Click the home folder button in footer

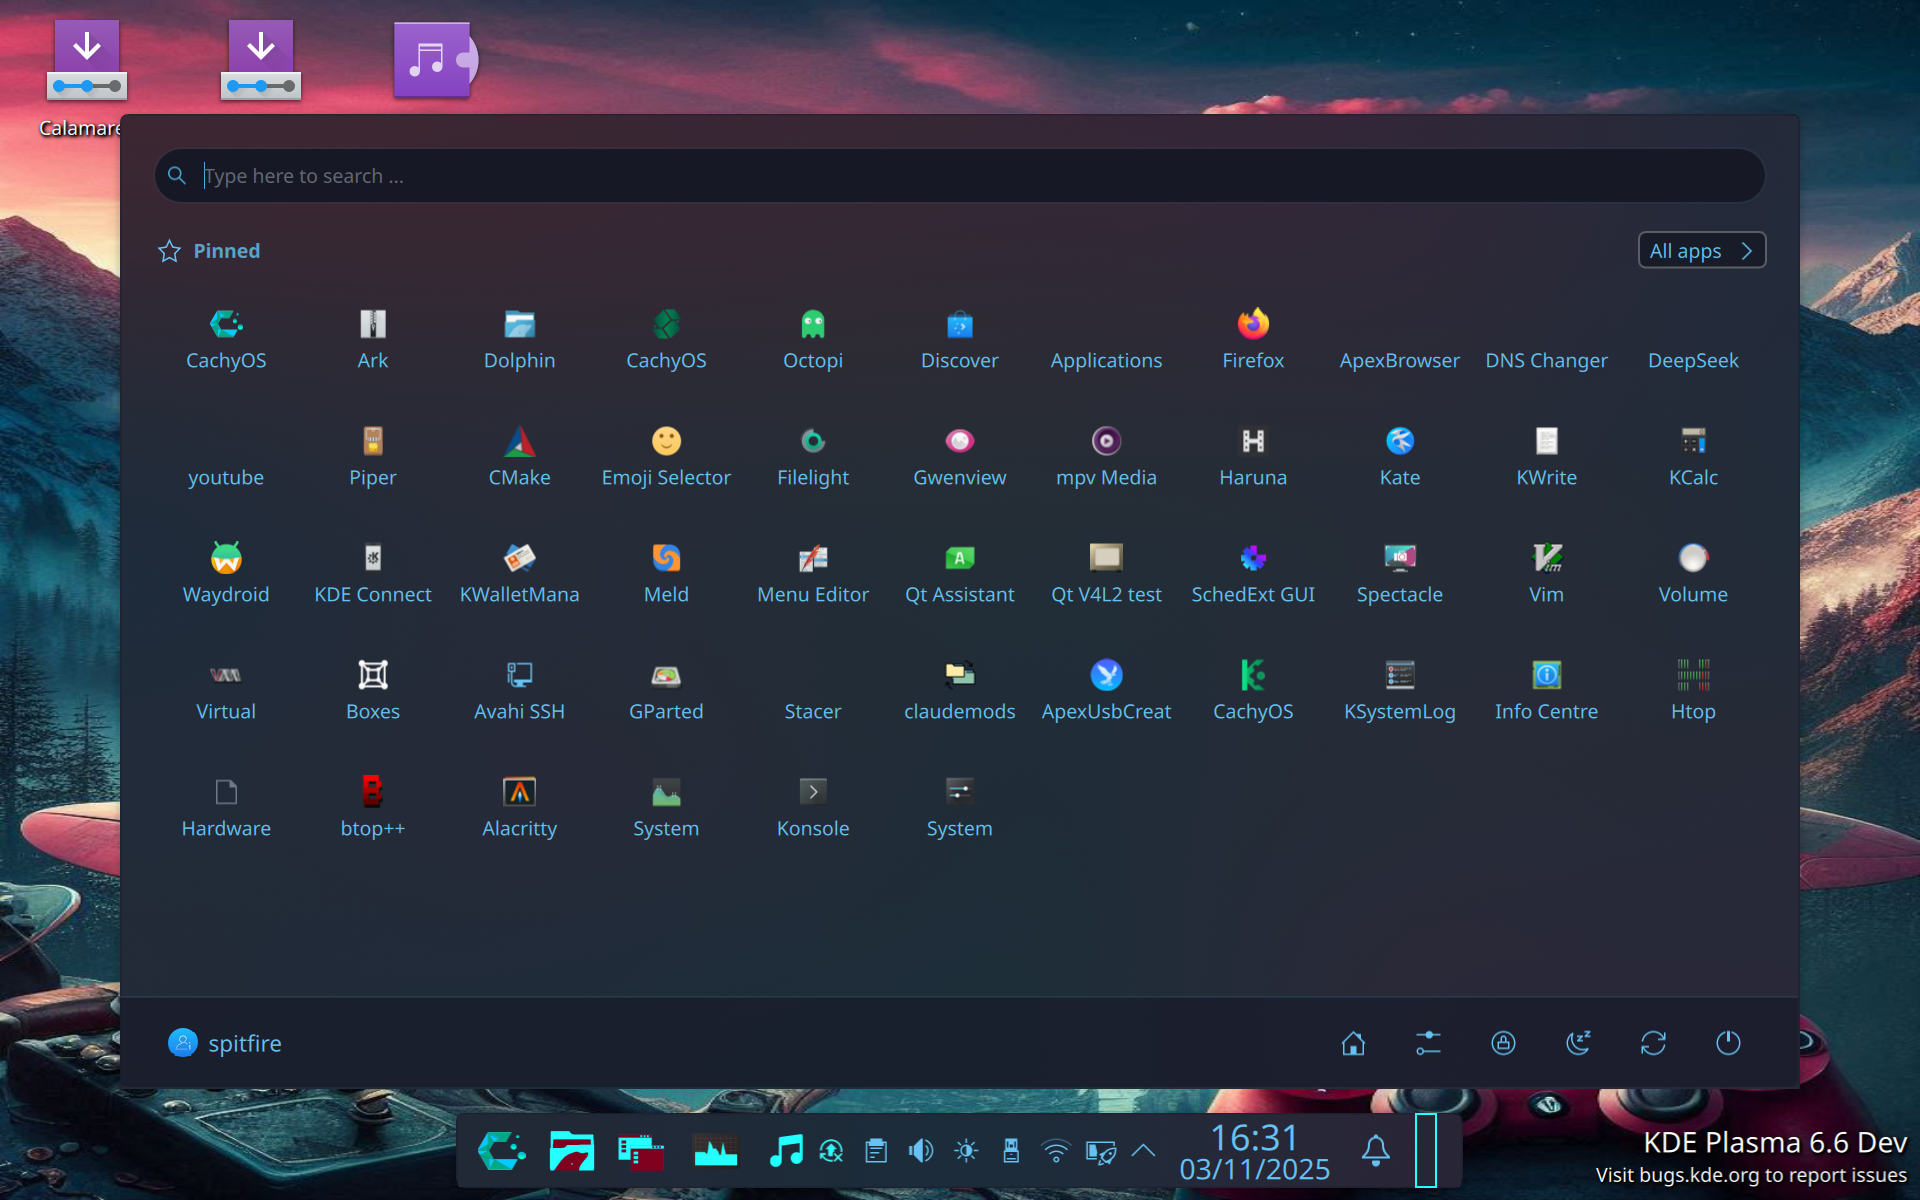pos(1353,1043)
